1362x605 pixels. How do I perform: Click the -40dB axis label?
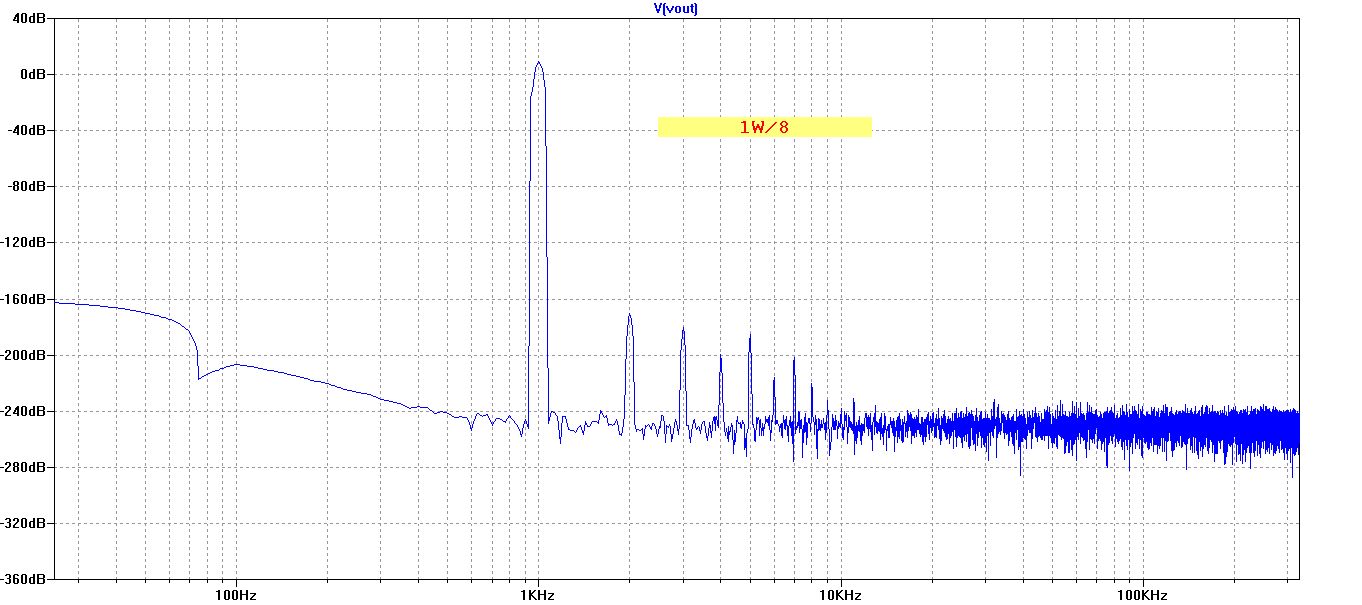29,130
